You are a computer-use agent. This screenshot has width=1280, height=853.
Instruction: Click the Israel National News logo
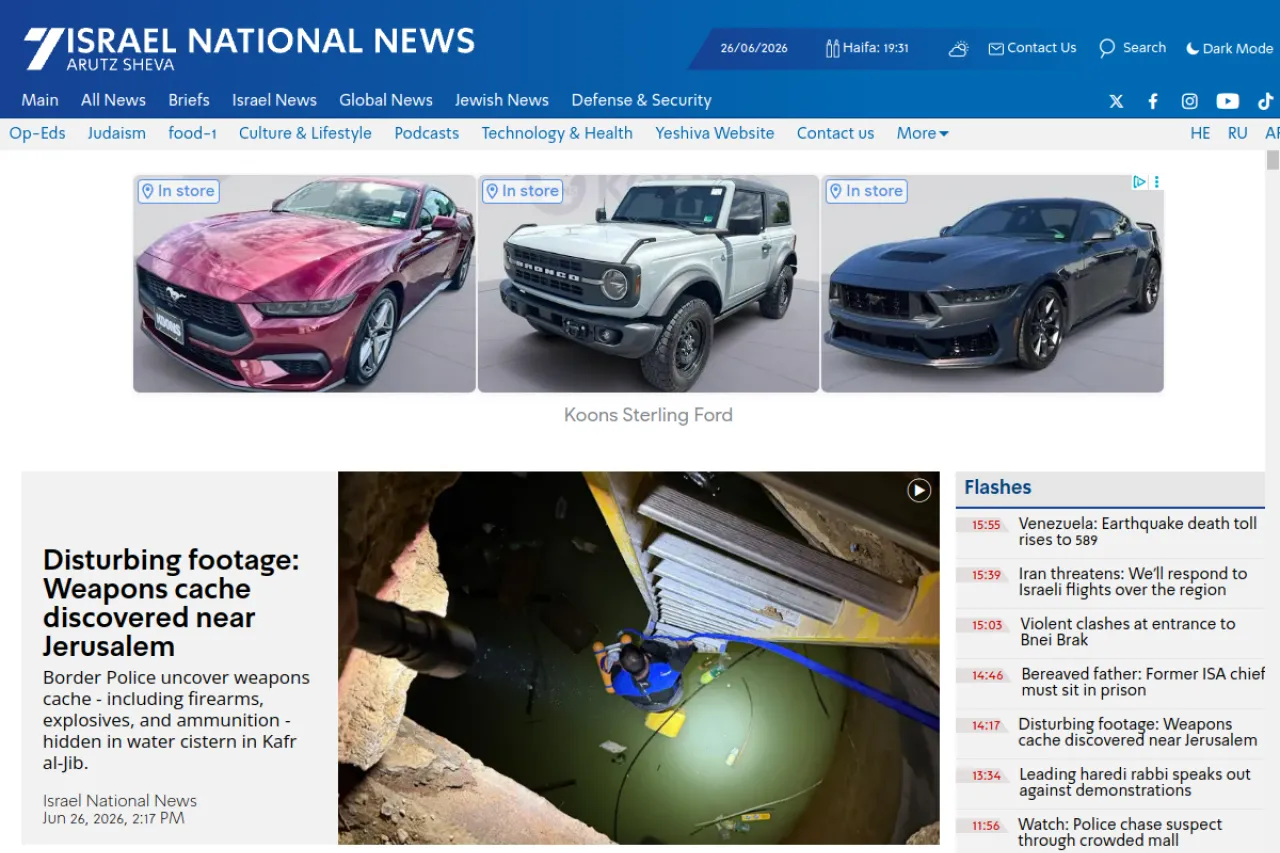[x=250, y=48]
